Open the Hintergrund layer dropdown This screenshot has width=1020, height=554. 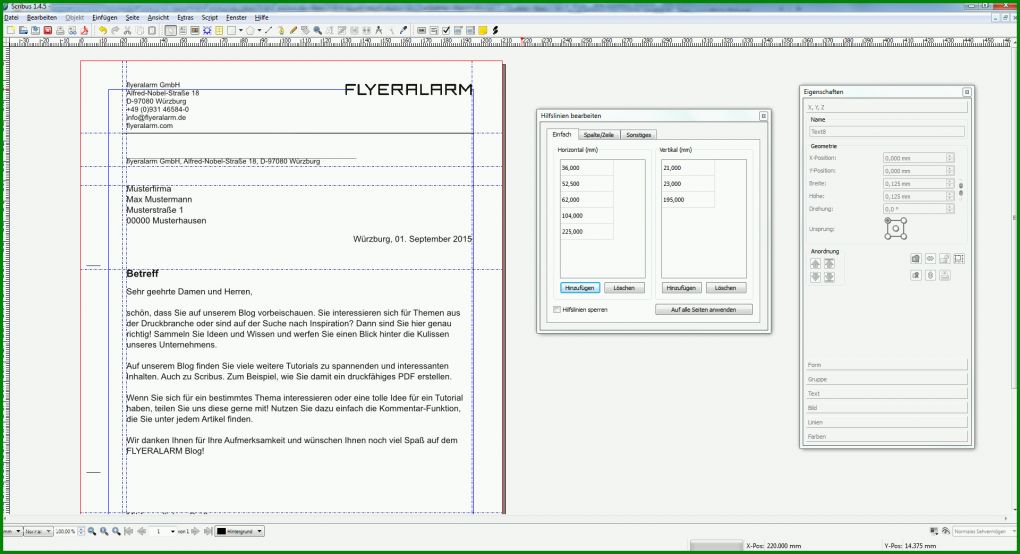click(240, 531)
